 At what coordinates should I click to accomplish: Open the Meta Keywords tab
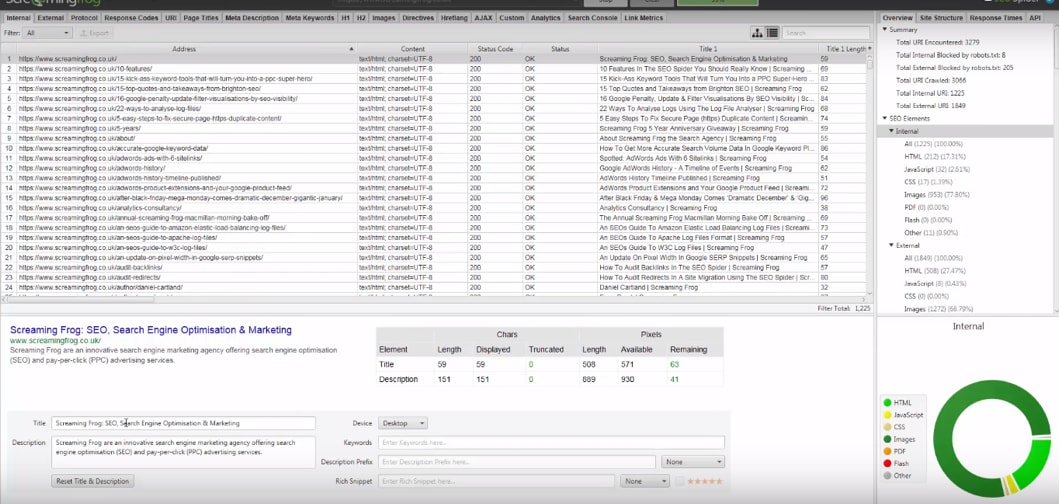pyautogui.click(x=309, y=18)
